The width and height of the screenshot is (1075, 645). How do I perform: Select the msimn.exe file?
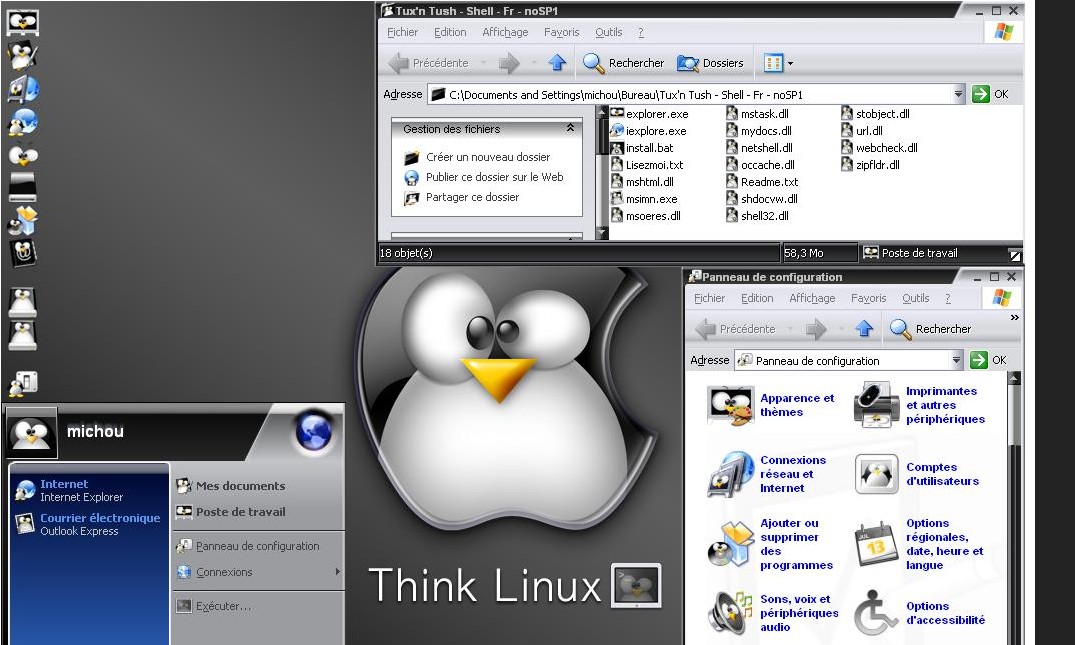click(x=644, y=199)
